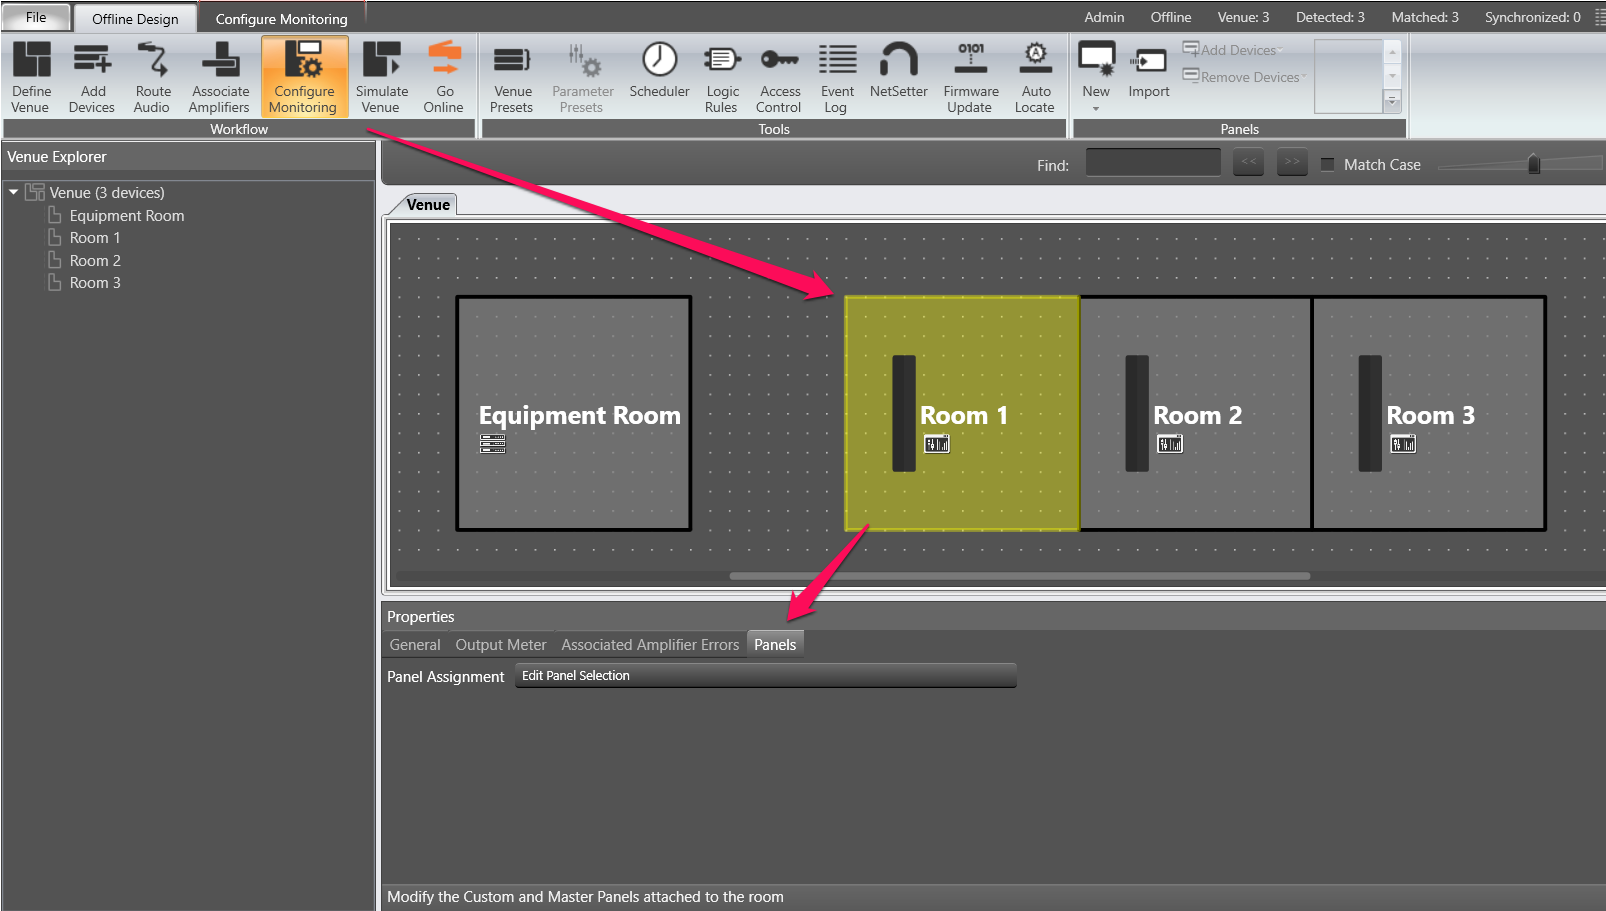This screenshot has width=1606, height=911.
Task: Select the Route Audio tool
Action: (x=152, y=77)
